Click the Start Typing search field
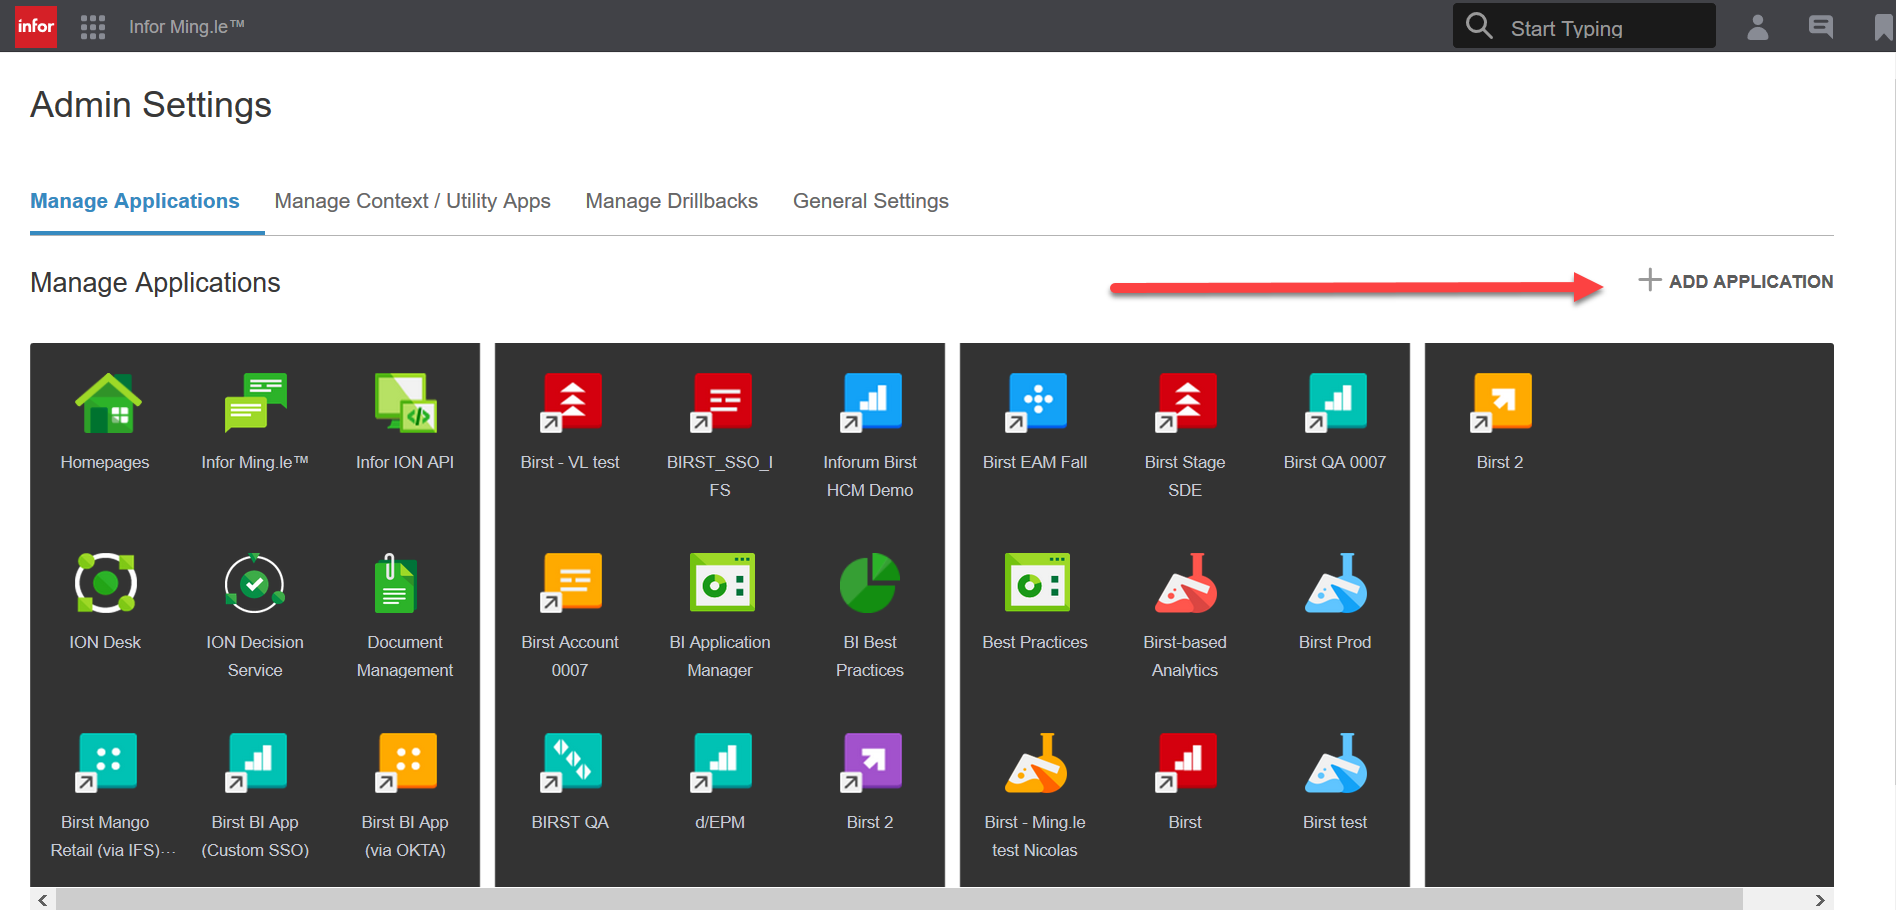 (x=1584, y=26)
